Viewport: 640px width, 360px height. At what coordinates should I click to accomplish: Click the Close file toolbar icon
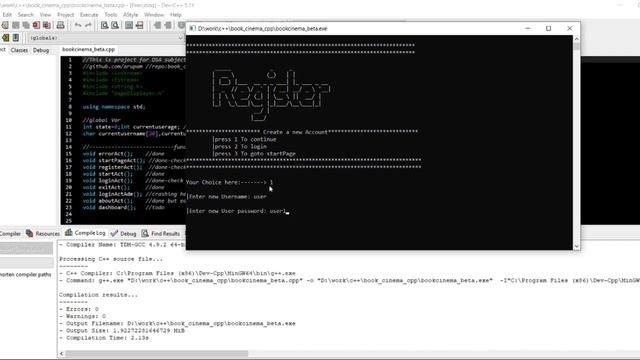tap(36, 25)
